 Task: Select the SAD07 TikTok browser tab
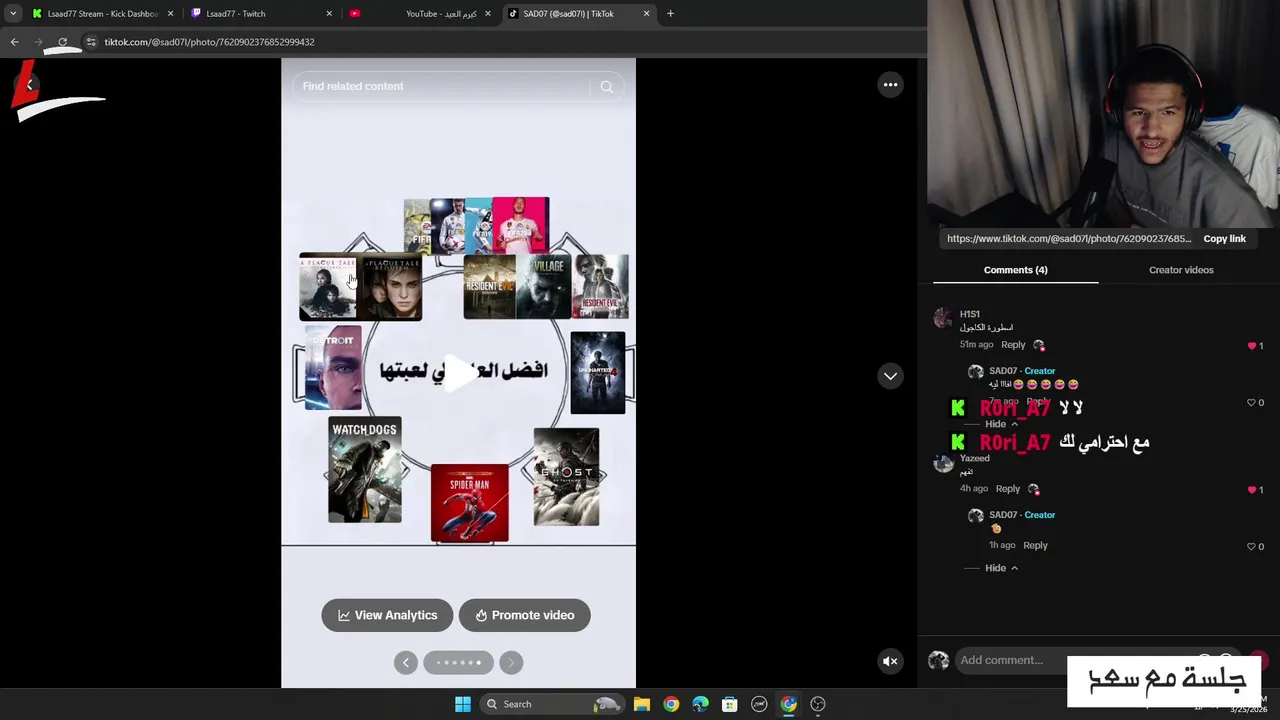coord(578,14)
